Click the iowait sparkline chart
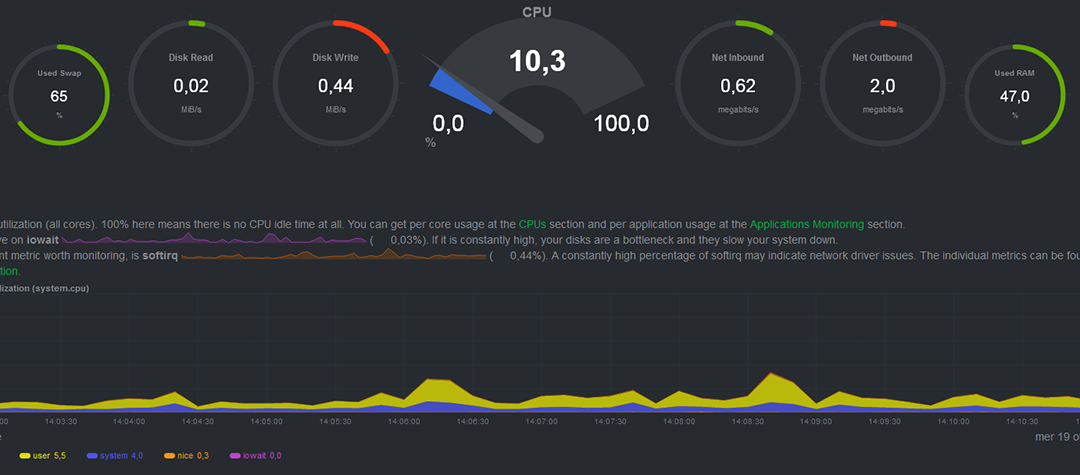 [x=214, y=238]
